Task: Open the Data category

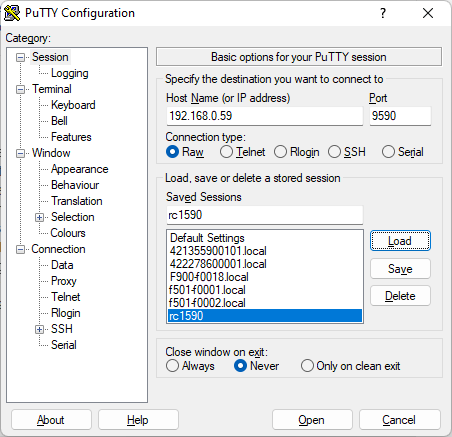Action: coord(62,265)
